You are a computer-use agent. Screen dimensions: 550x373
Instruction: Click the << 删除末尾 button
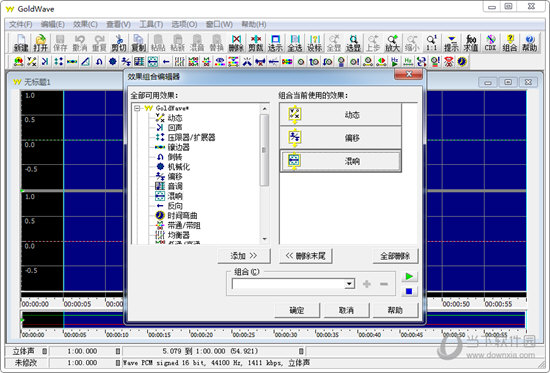[306, 256]
